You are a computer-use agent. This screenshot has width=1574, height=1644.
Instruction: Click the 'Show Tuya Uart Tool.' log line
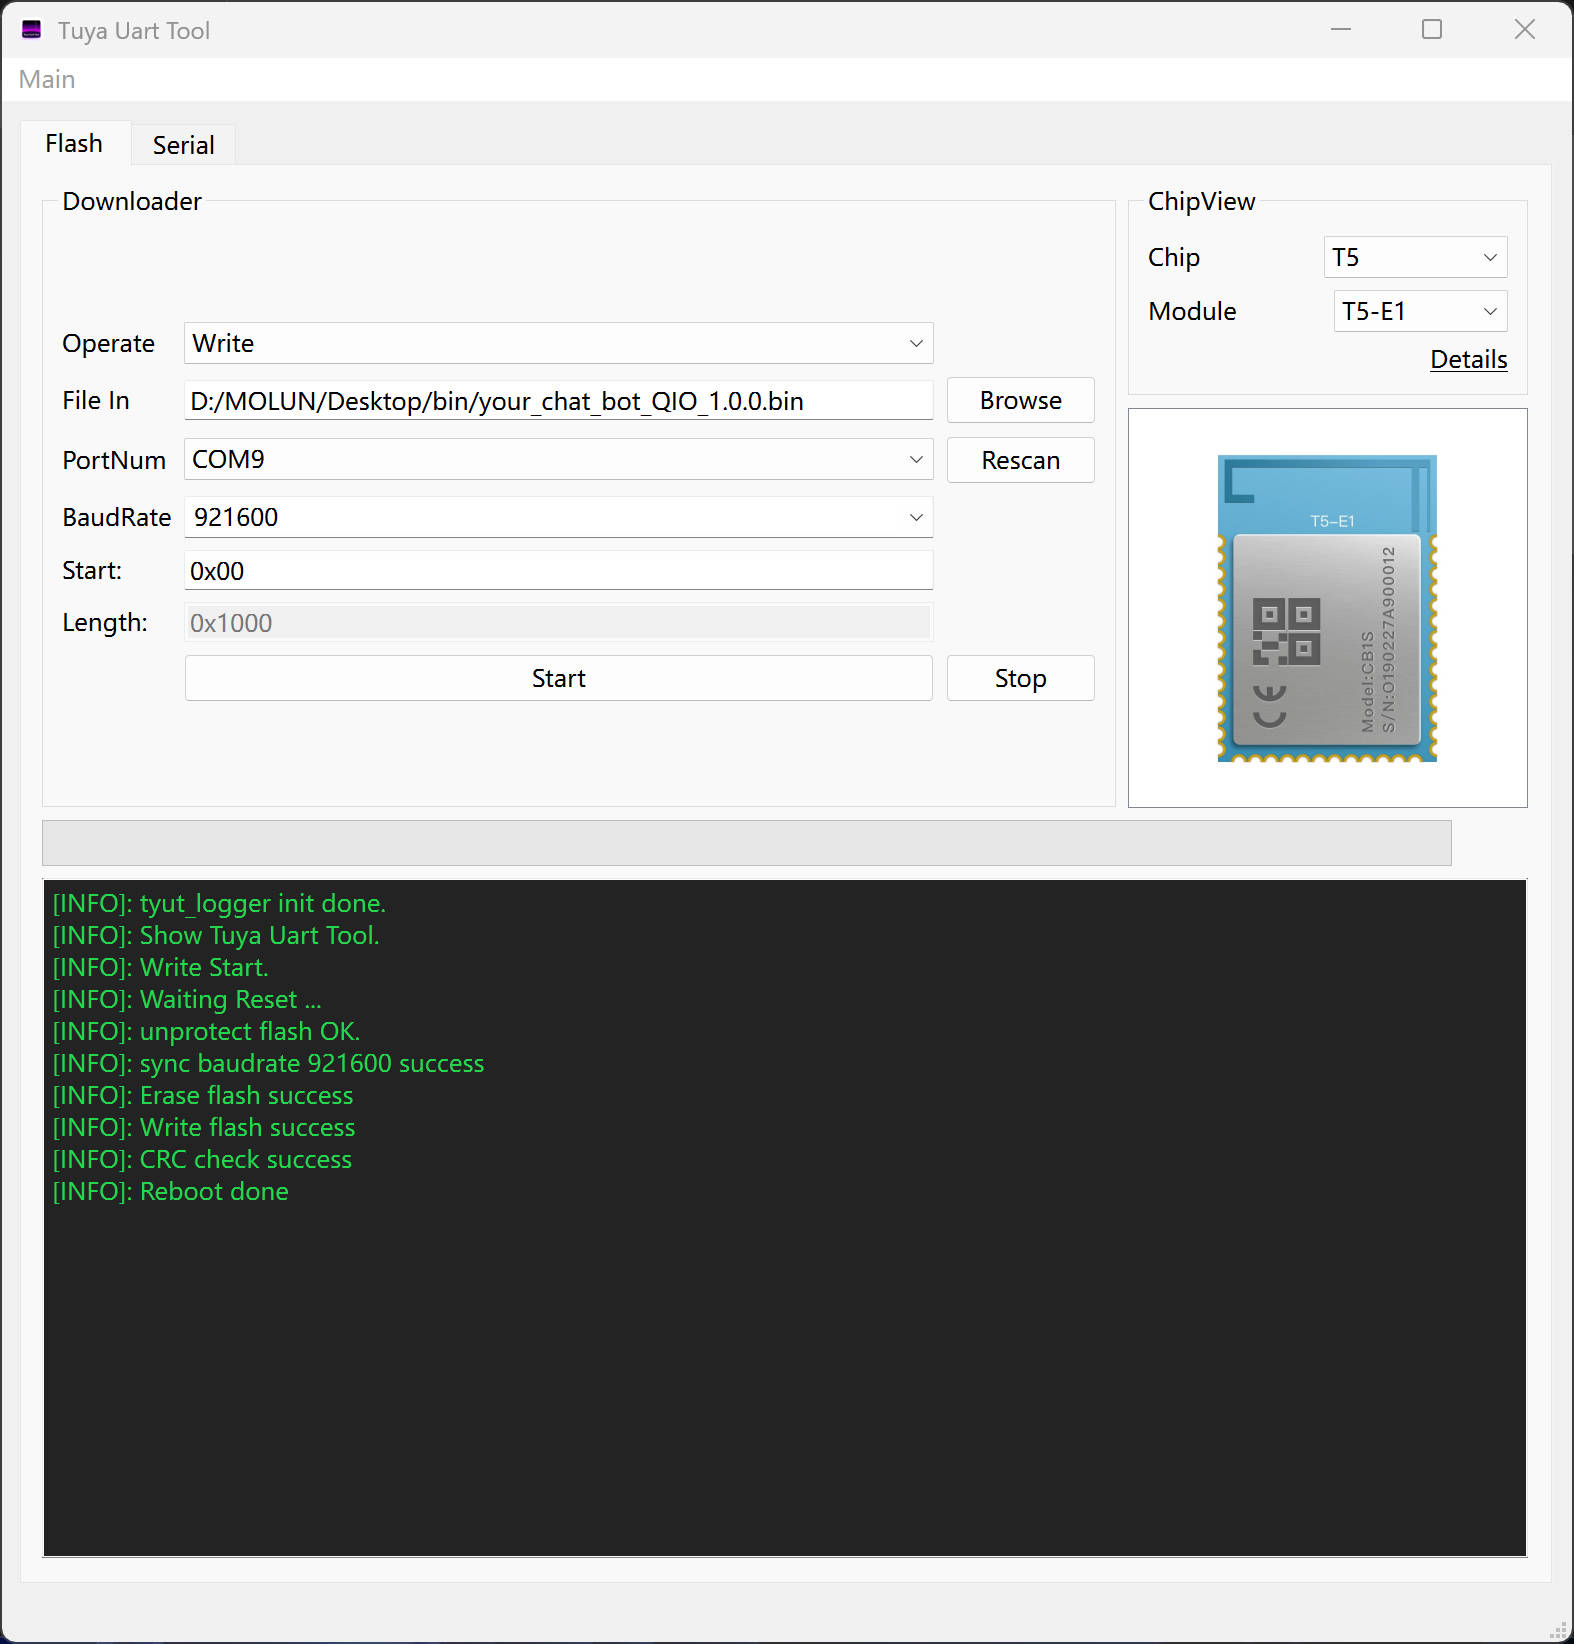tap(216, 935)
